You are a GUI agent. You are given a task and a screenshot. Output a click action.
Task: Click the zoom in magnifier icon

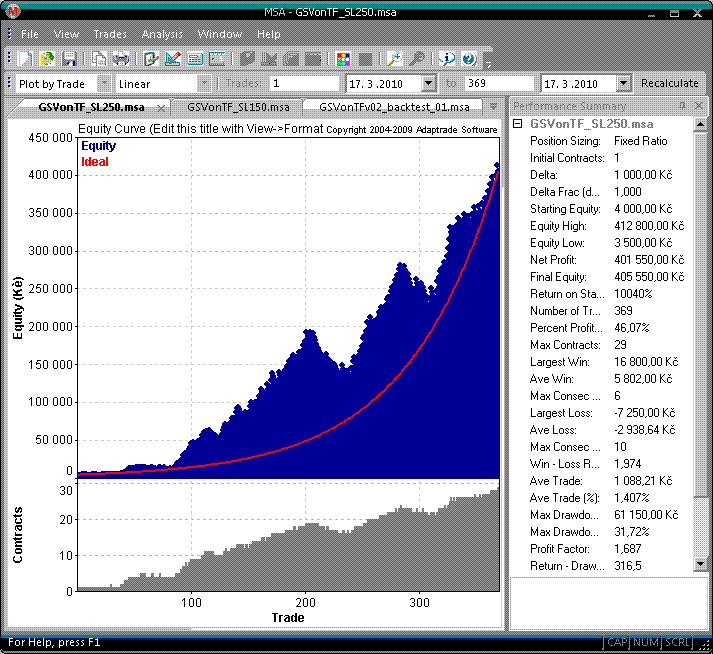click(394, 59)
